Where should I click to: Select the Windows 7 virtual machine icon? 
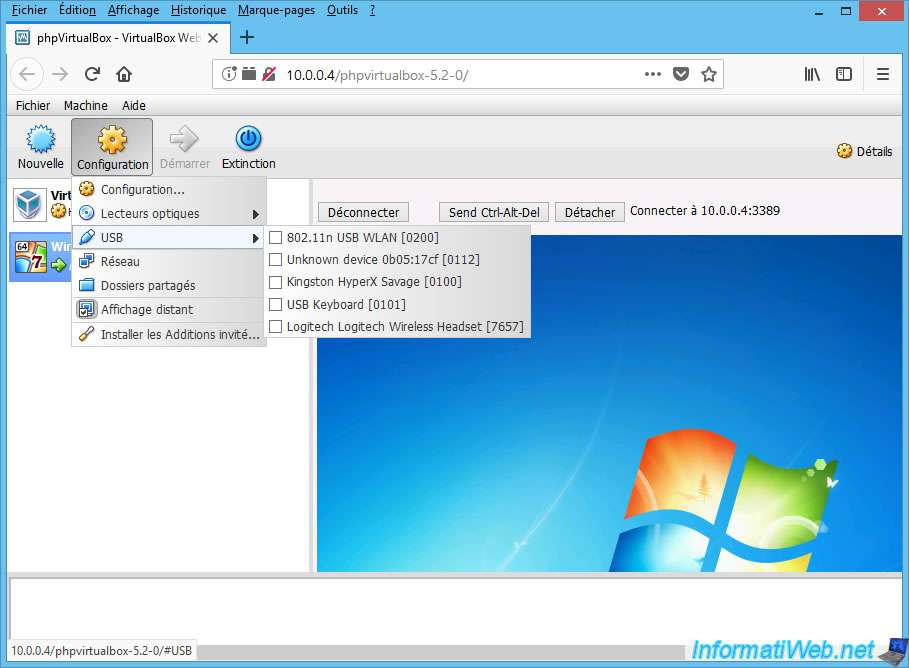[31, 257]
